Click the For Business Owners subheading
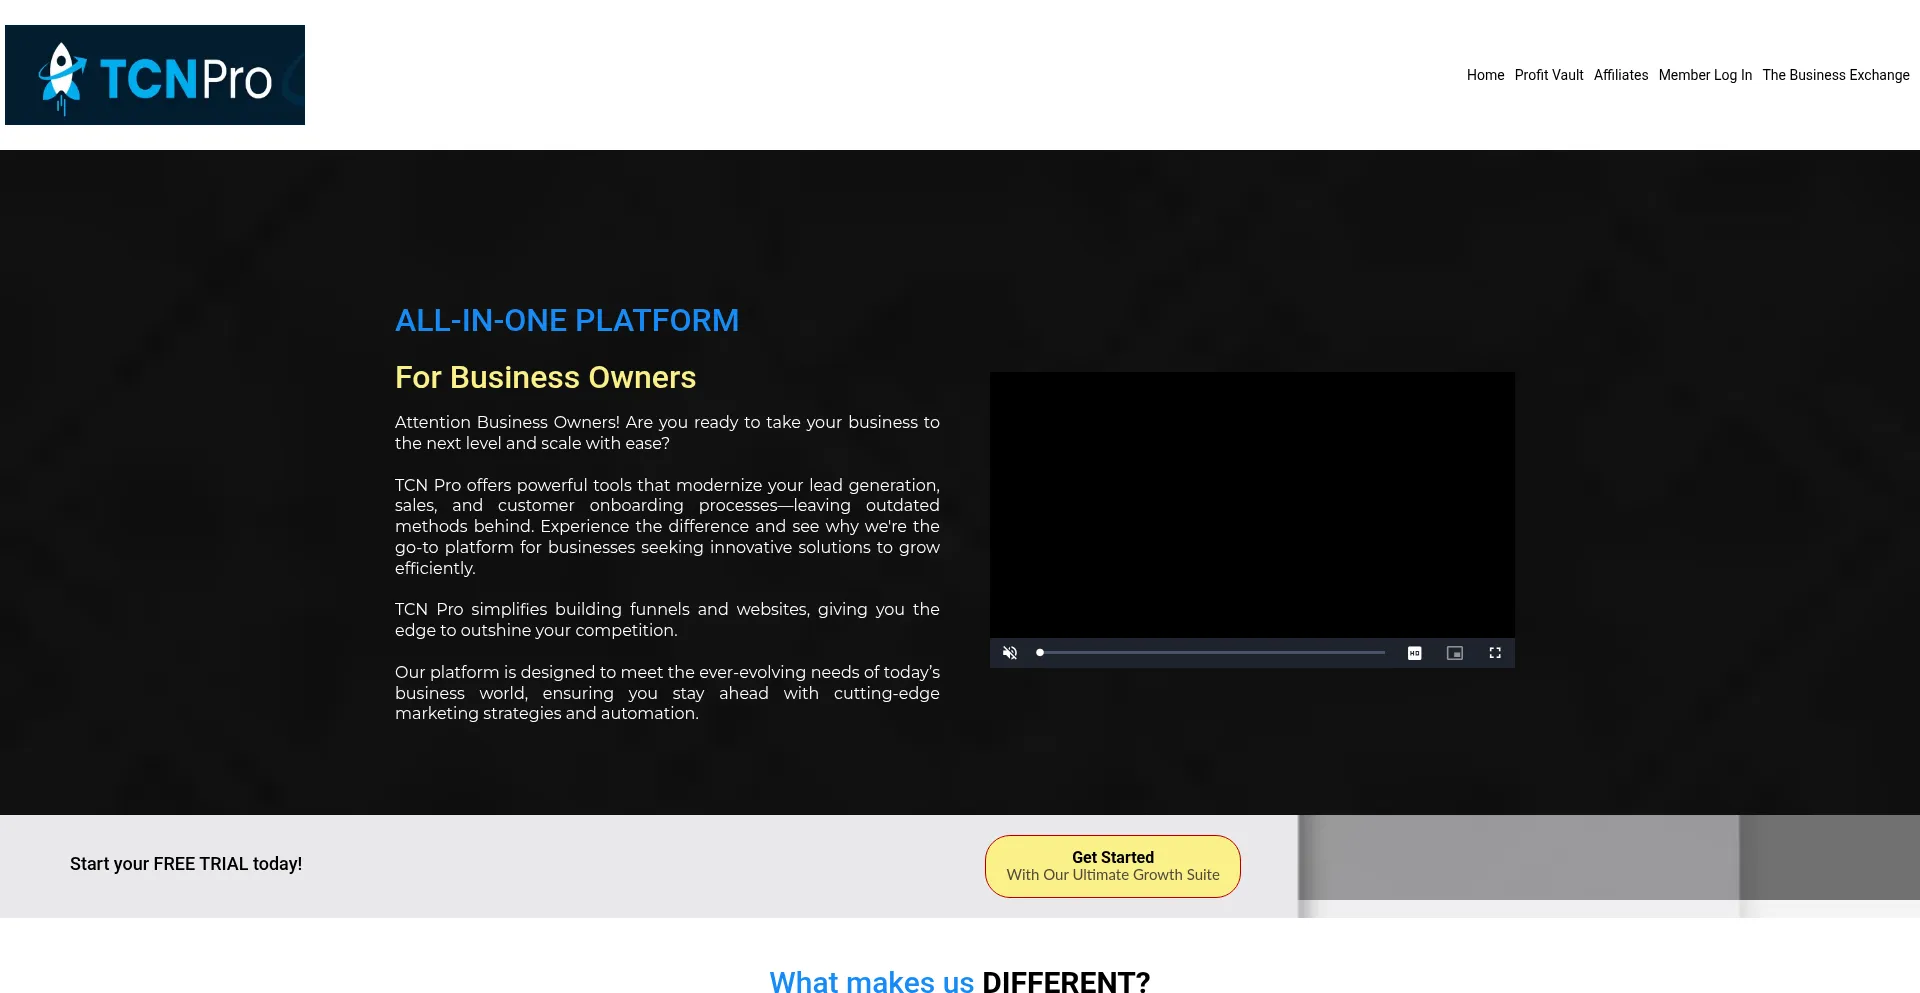The height and width of the screenshot is (993, 1920). click(x=545, y=377)
